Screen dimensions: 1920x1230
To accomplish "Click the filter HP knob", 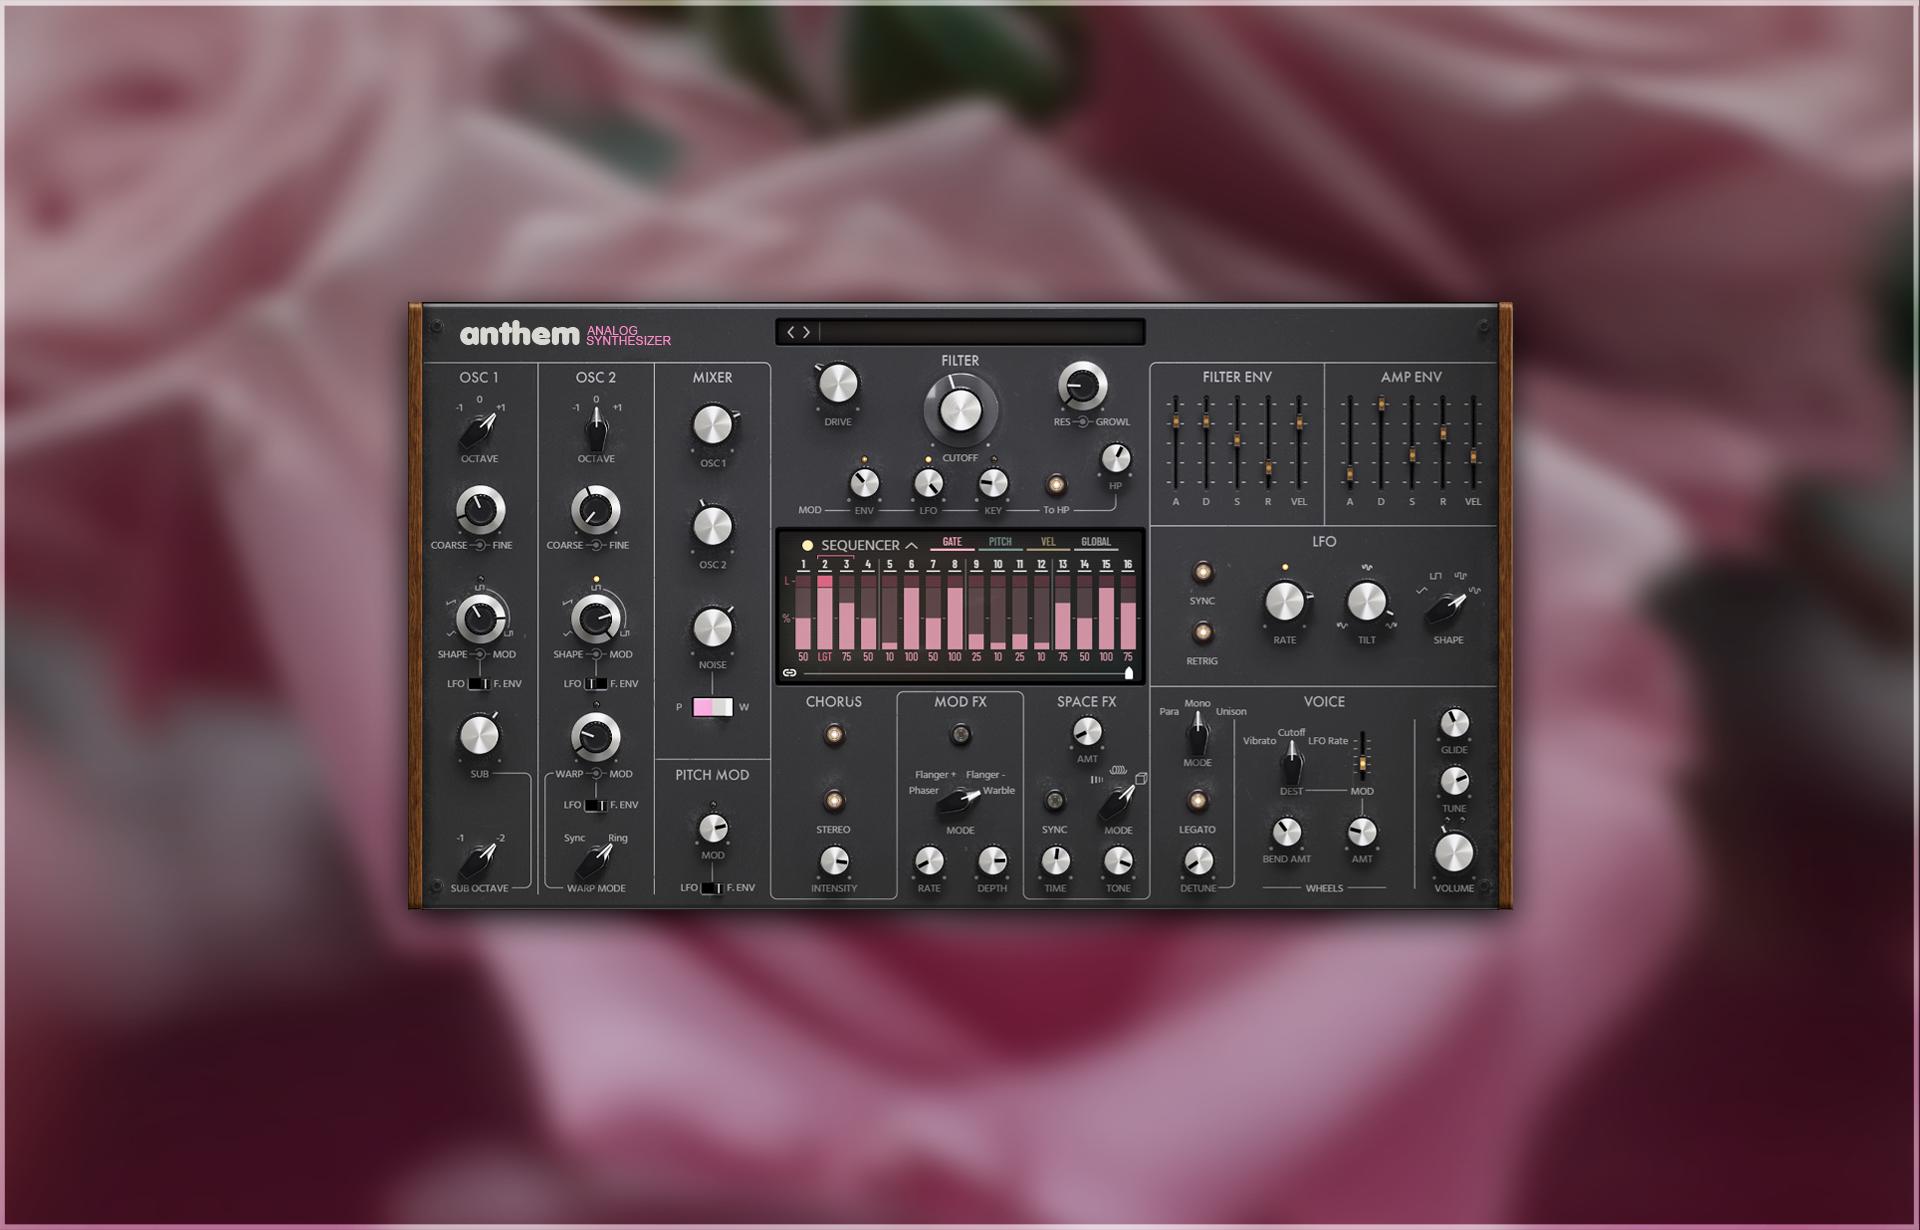I will click(x=1115, y=459).
